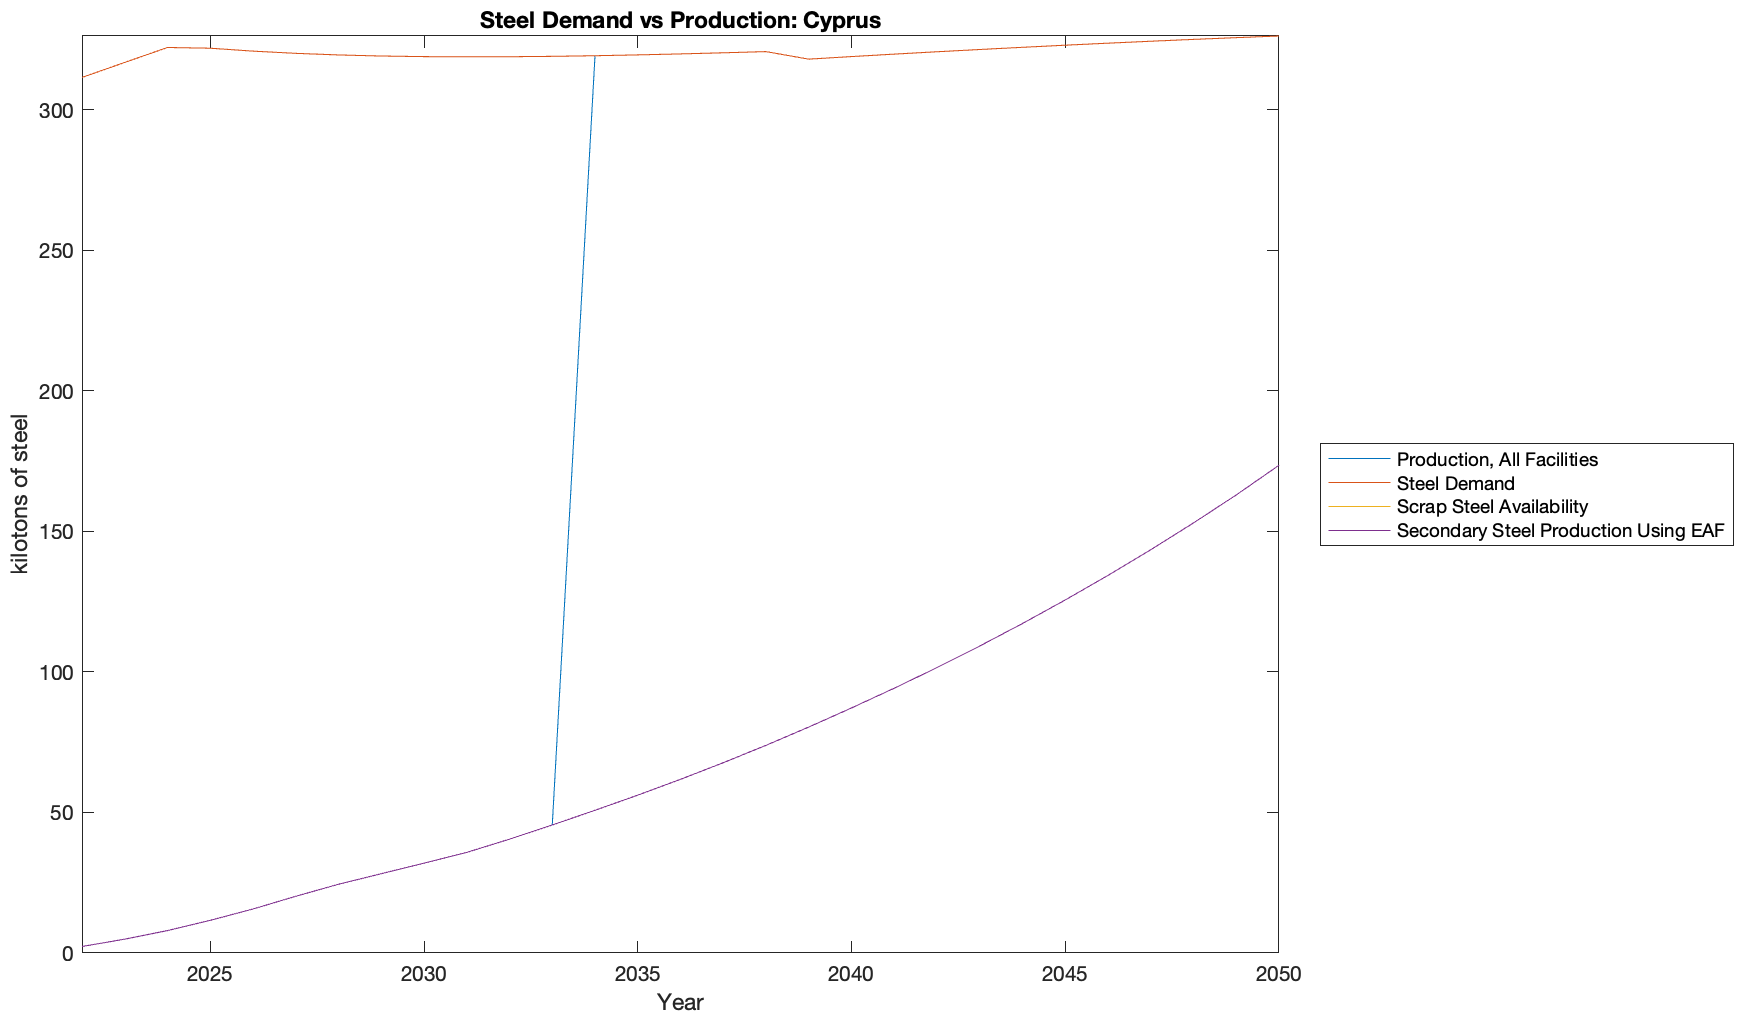Click the 300 y-axis tick label
Screen dimensions: 1744x1021
coord(58,110)
